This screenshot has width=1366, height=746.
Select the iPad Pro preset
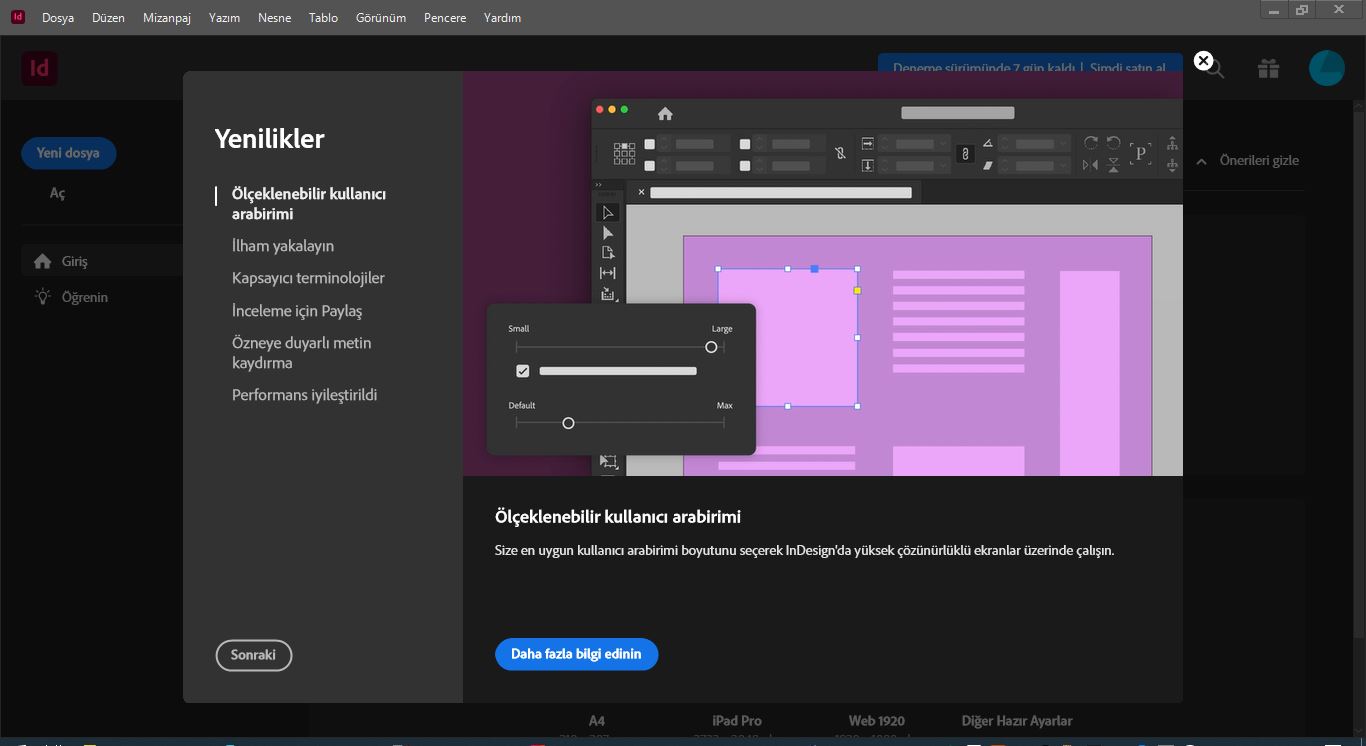(737, 721)
